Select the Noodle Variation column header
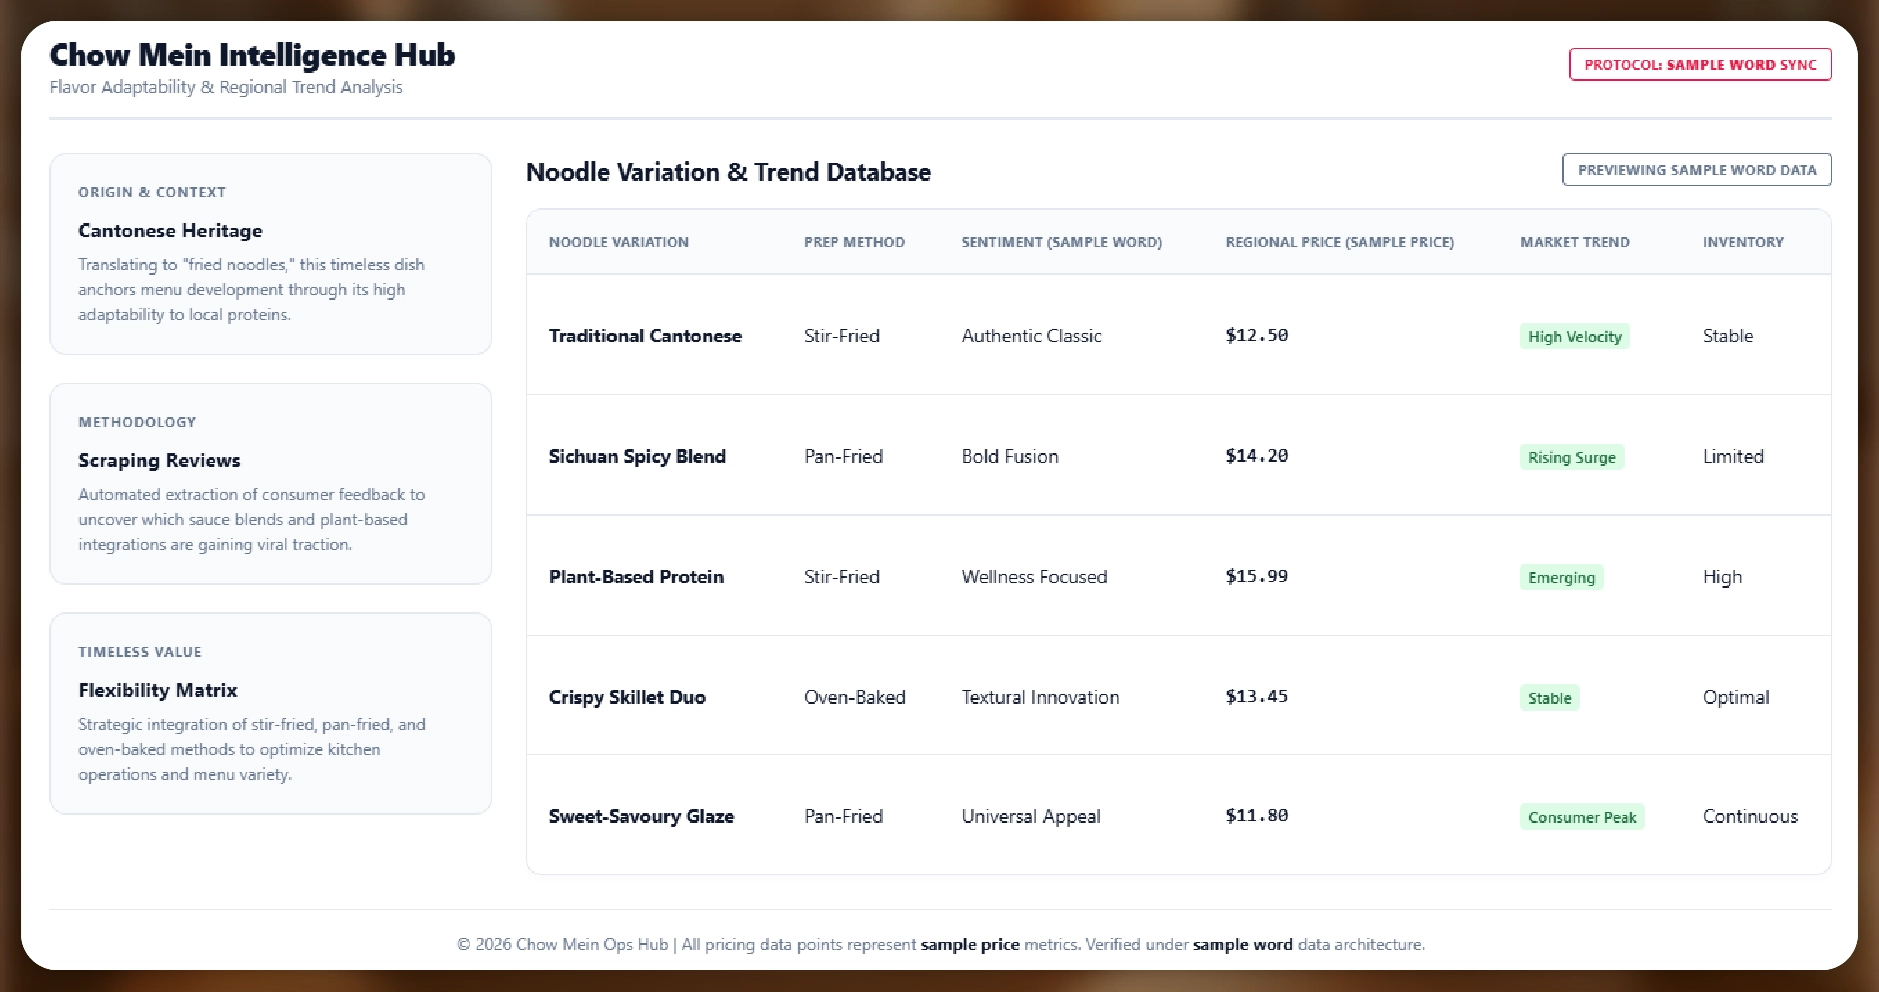The image size is (1879, 992). coord(618,242)
